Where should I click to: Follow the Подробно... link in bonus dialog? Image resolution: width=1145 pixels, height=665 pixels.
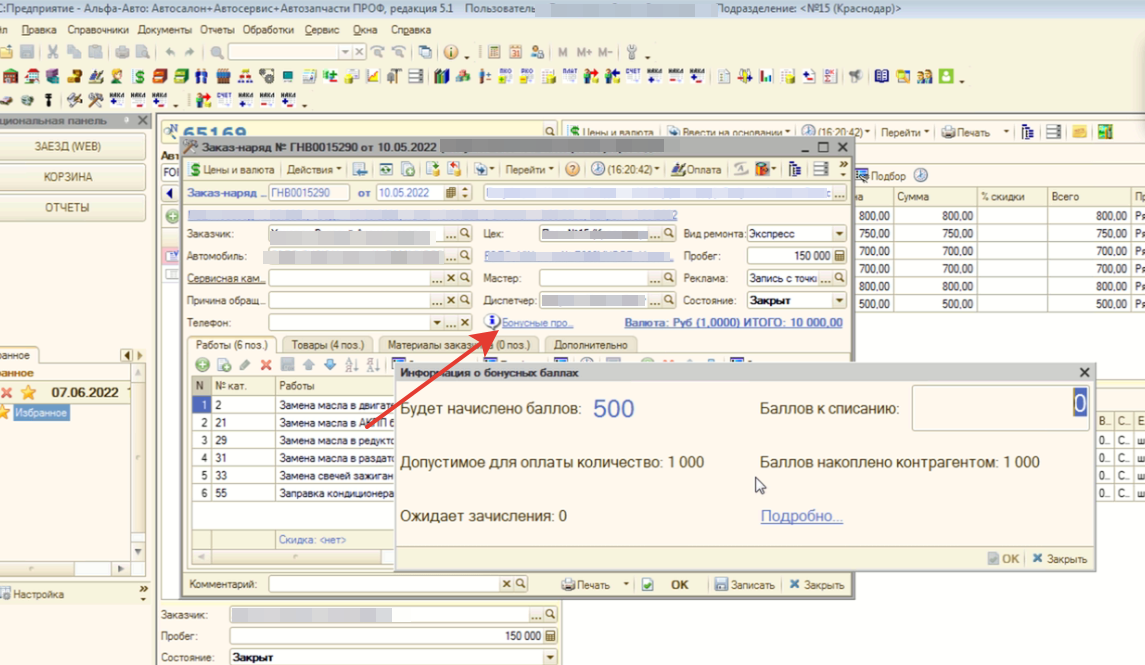tap(801, 517)
